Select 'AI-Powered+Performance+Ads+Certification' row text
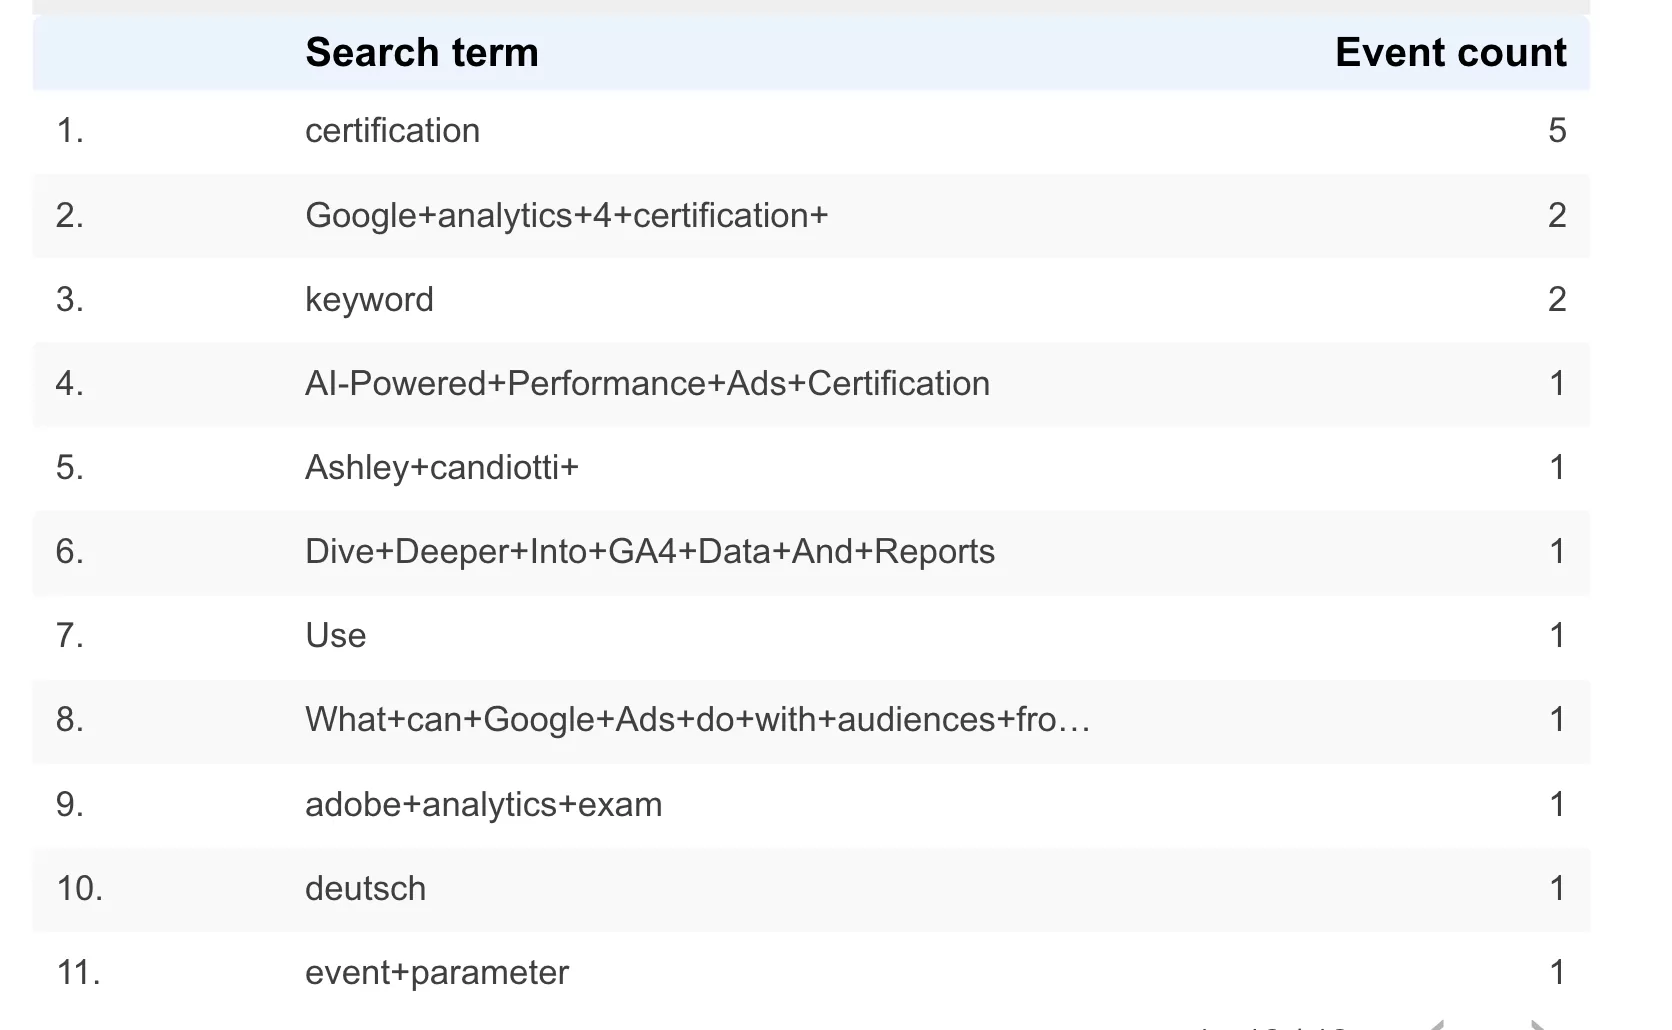Screen dimensions: 1672x1030 [x=647, y=384]
